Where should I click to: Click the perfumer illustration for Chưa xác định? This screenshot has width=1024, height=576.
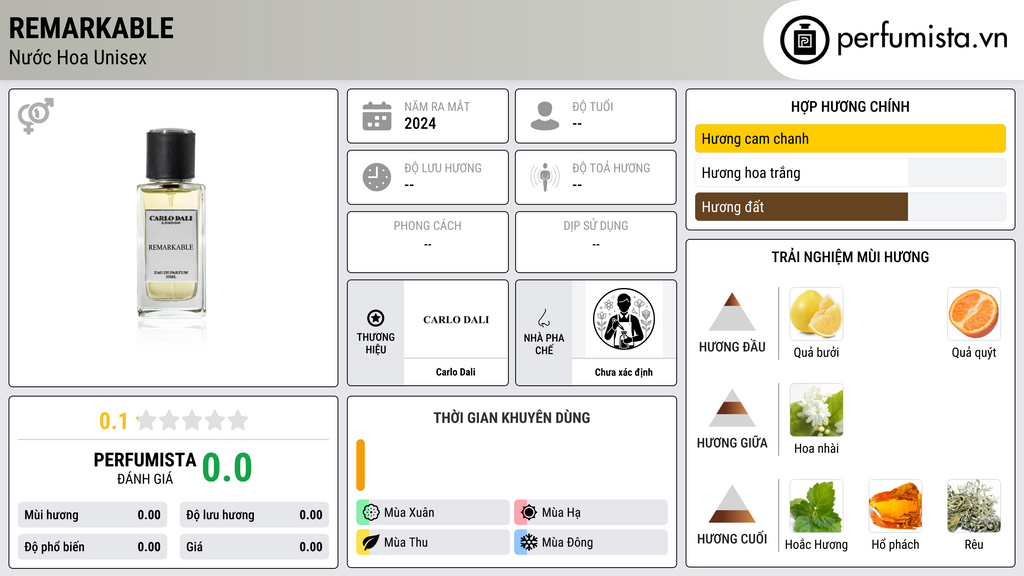[624, 319]
